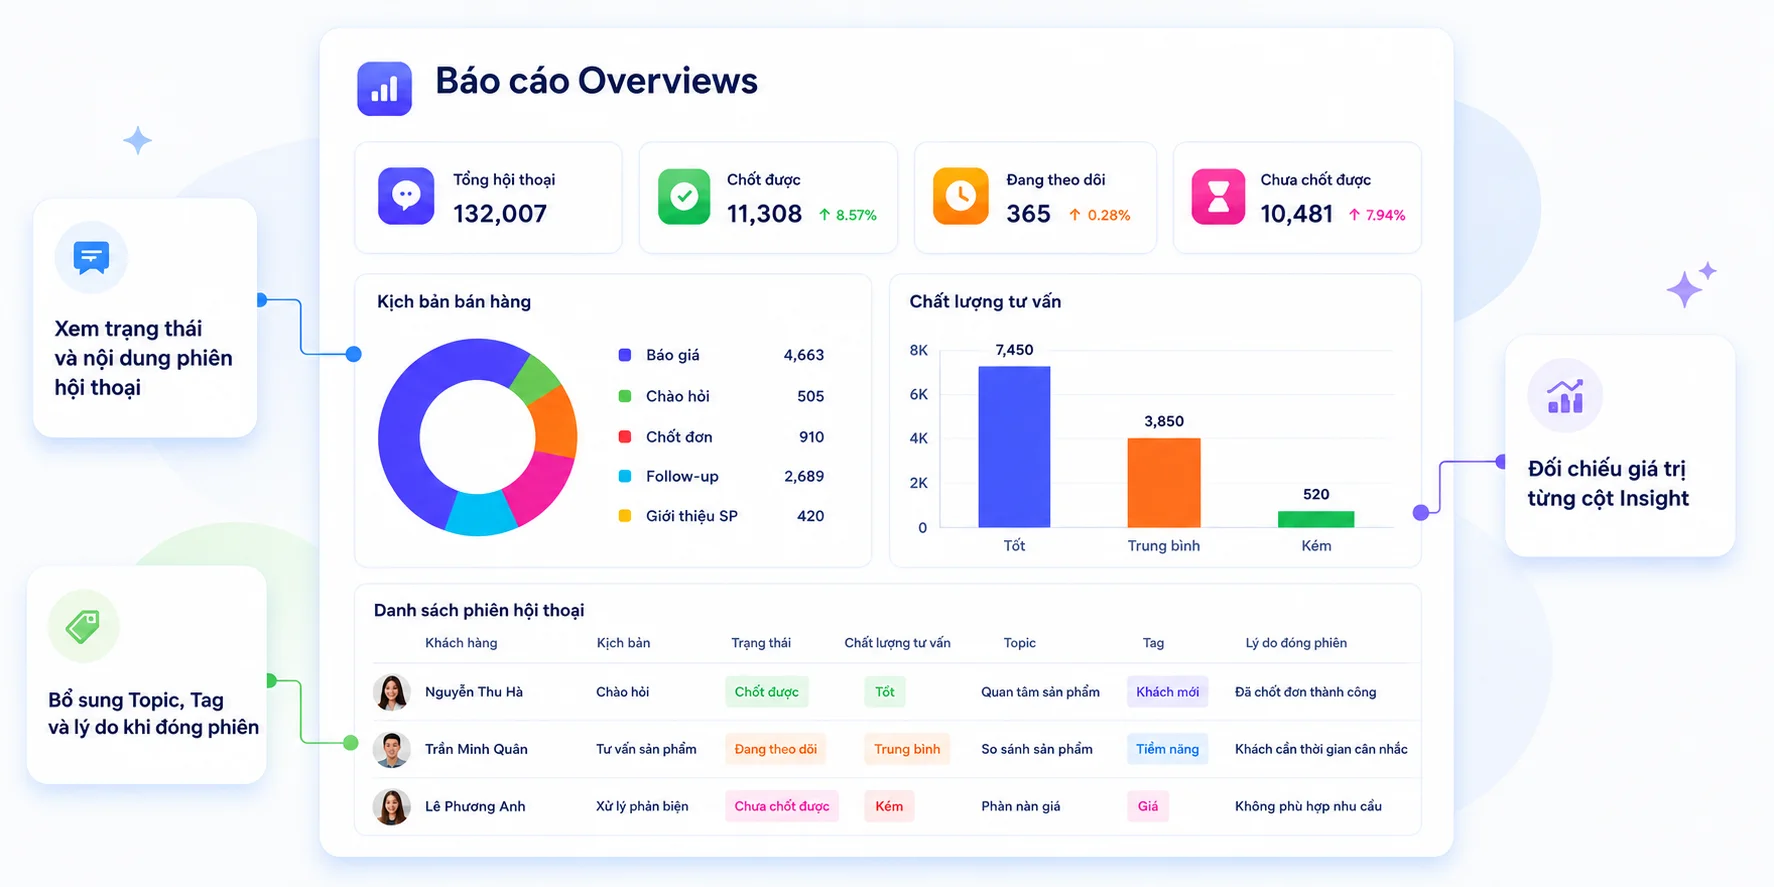Click the Đang theo dõi orange clock icon
1774x887 pixels.
(960, 196)
